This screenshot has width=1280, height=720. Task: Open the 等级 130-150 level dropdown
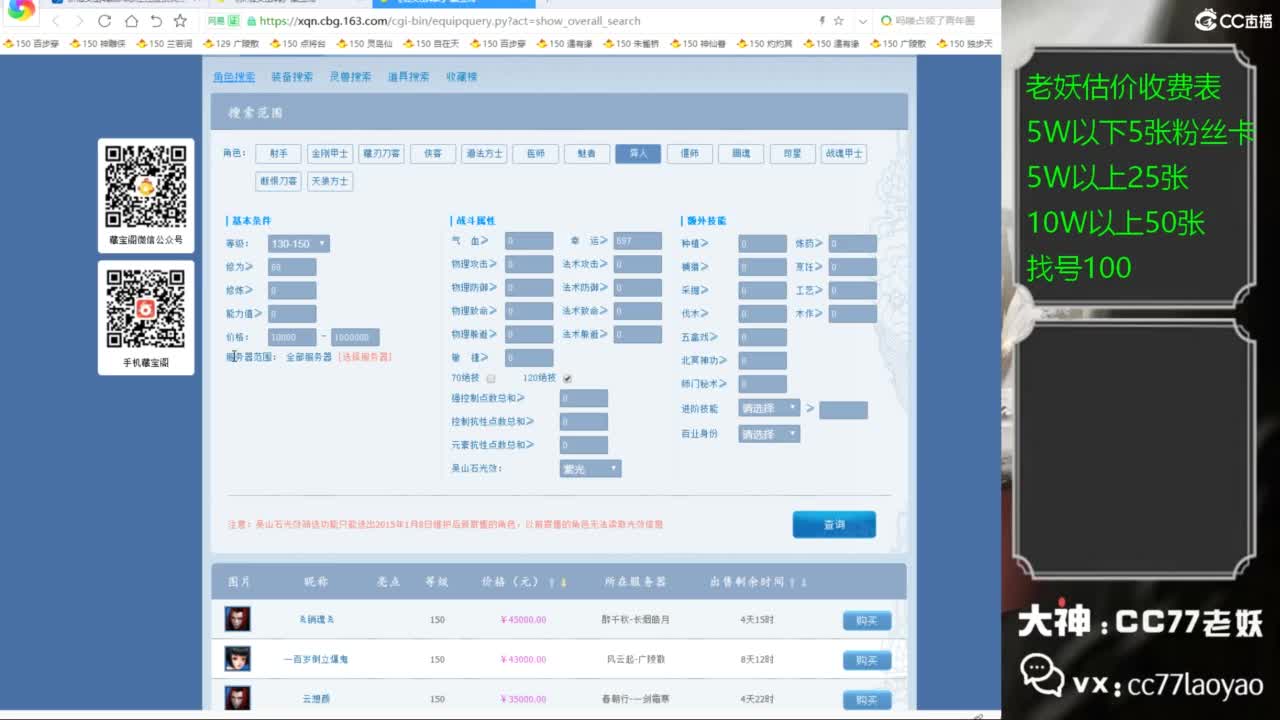(x=298, y=244)
